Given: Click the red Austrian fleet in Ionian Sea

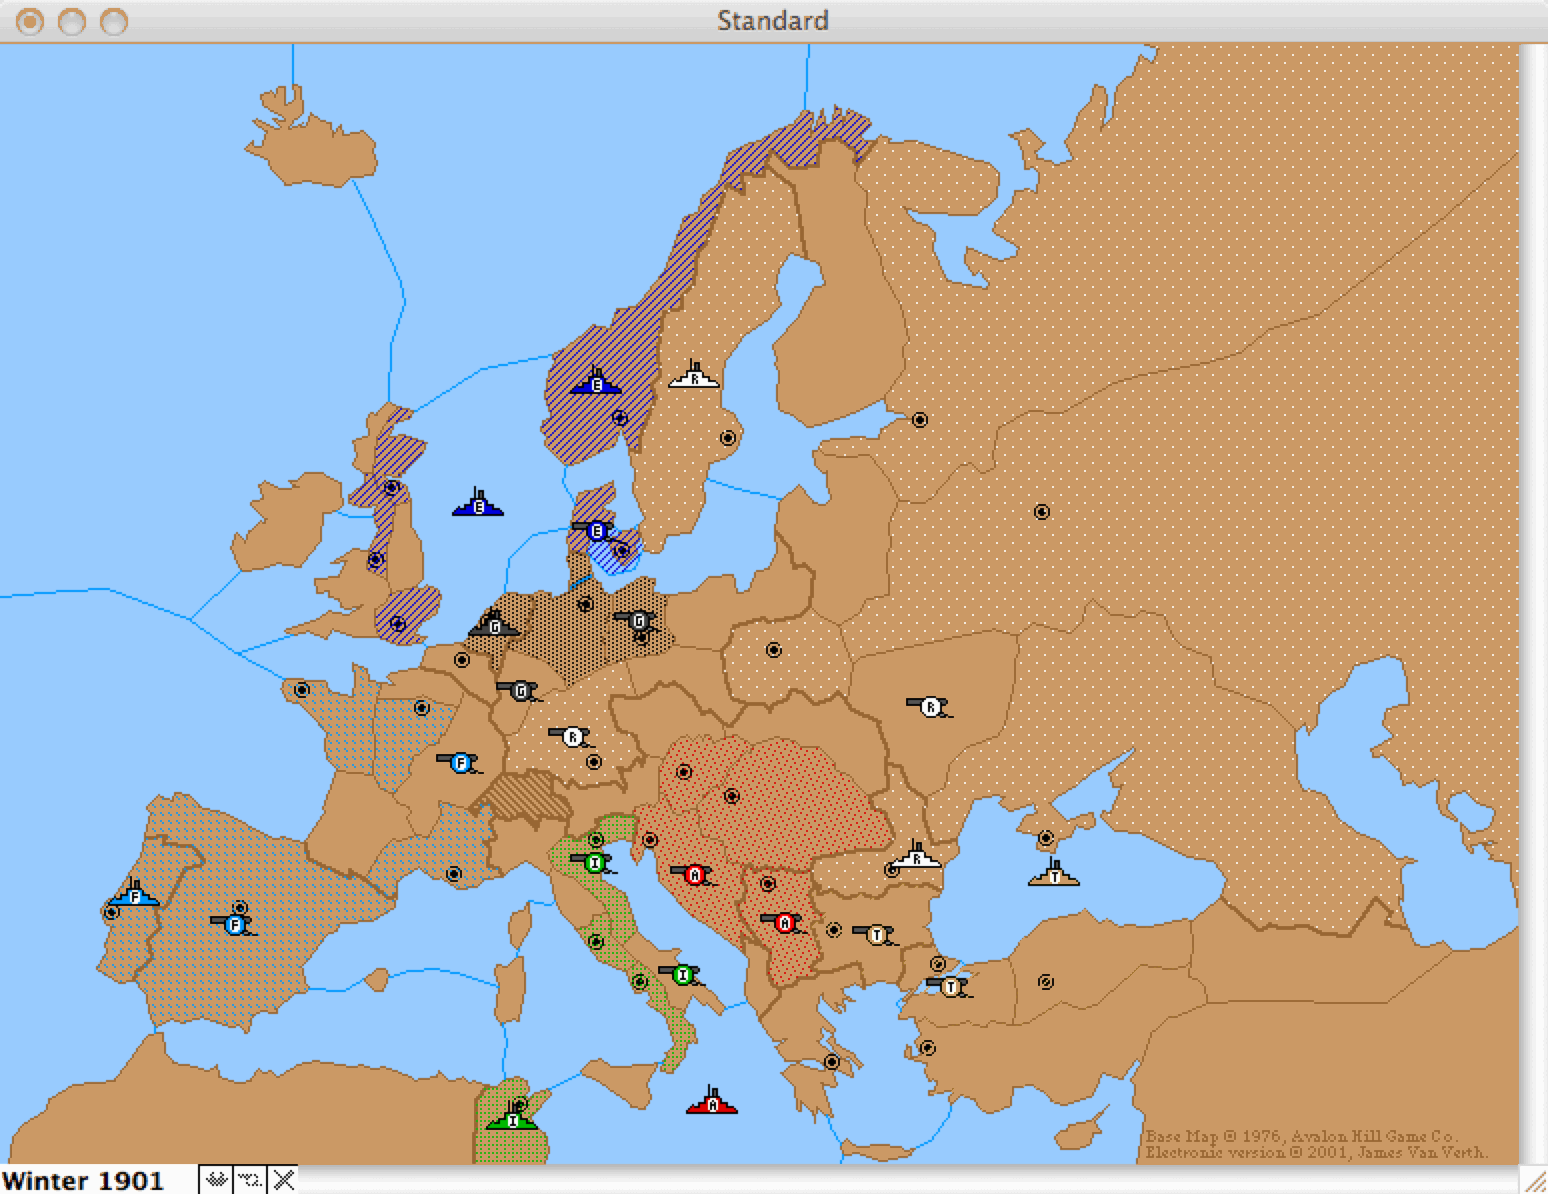Looking at the screenshot, I should coord(712,1101).
